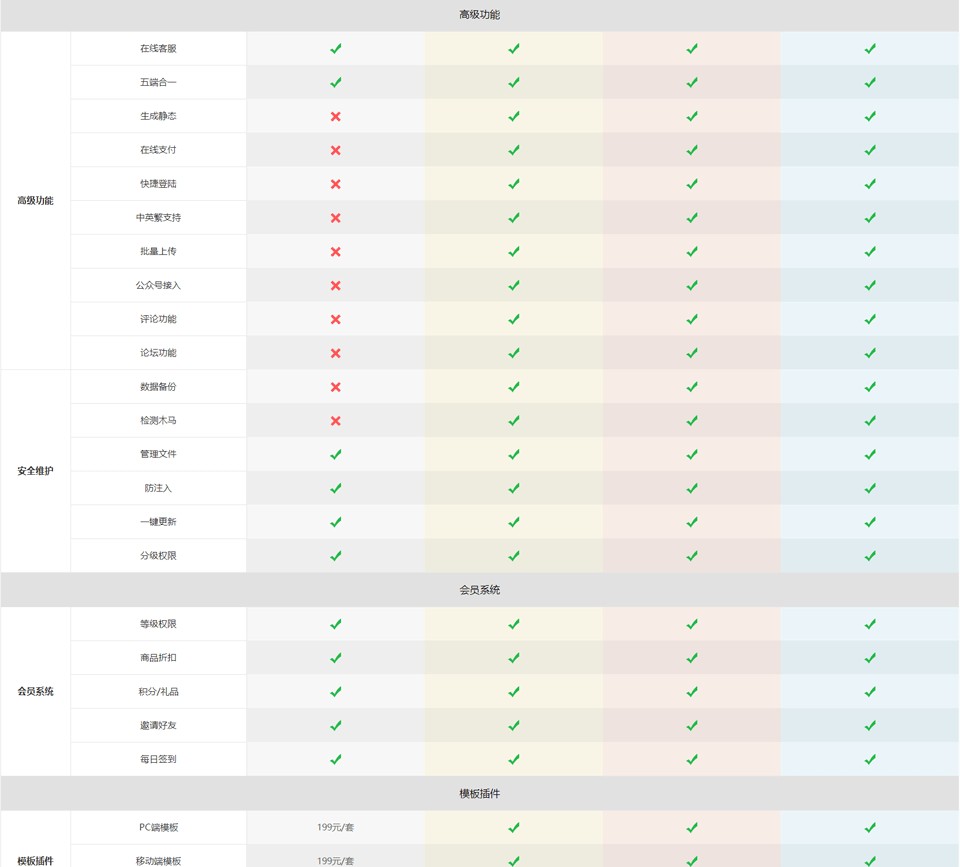Screen dimensions: 960x867
Task: Click the pink-column checkmark in the 一键更新 row
Action: pos(692,522)
